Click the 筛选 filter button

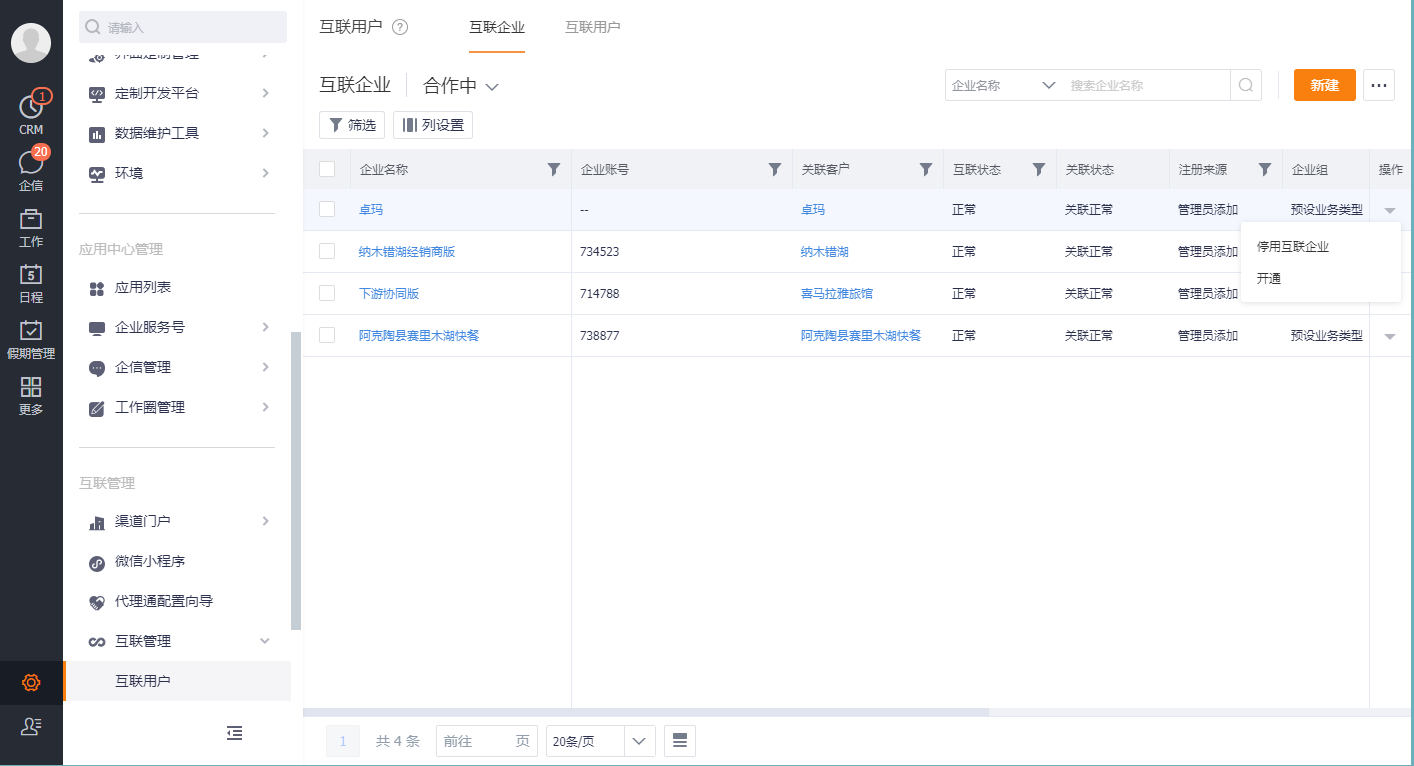tap(352, 125)
